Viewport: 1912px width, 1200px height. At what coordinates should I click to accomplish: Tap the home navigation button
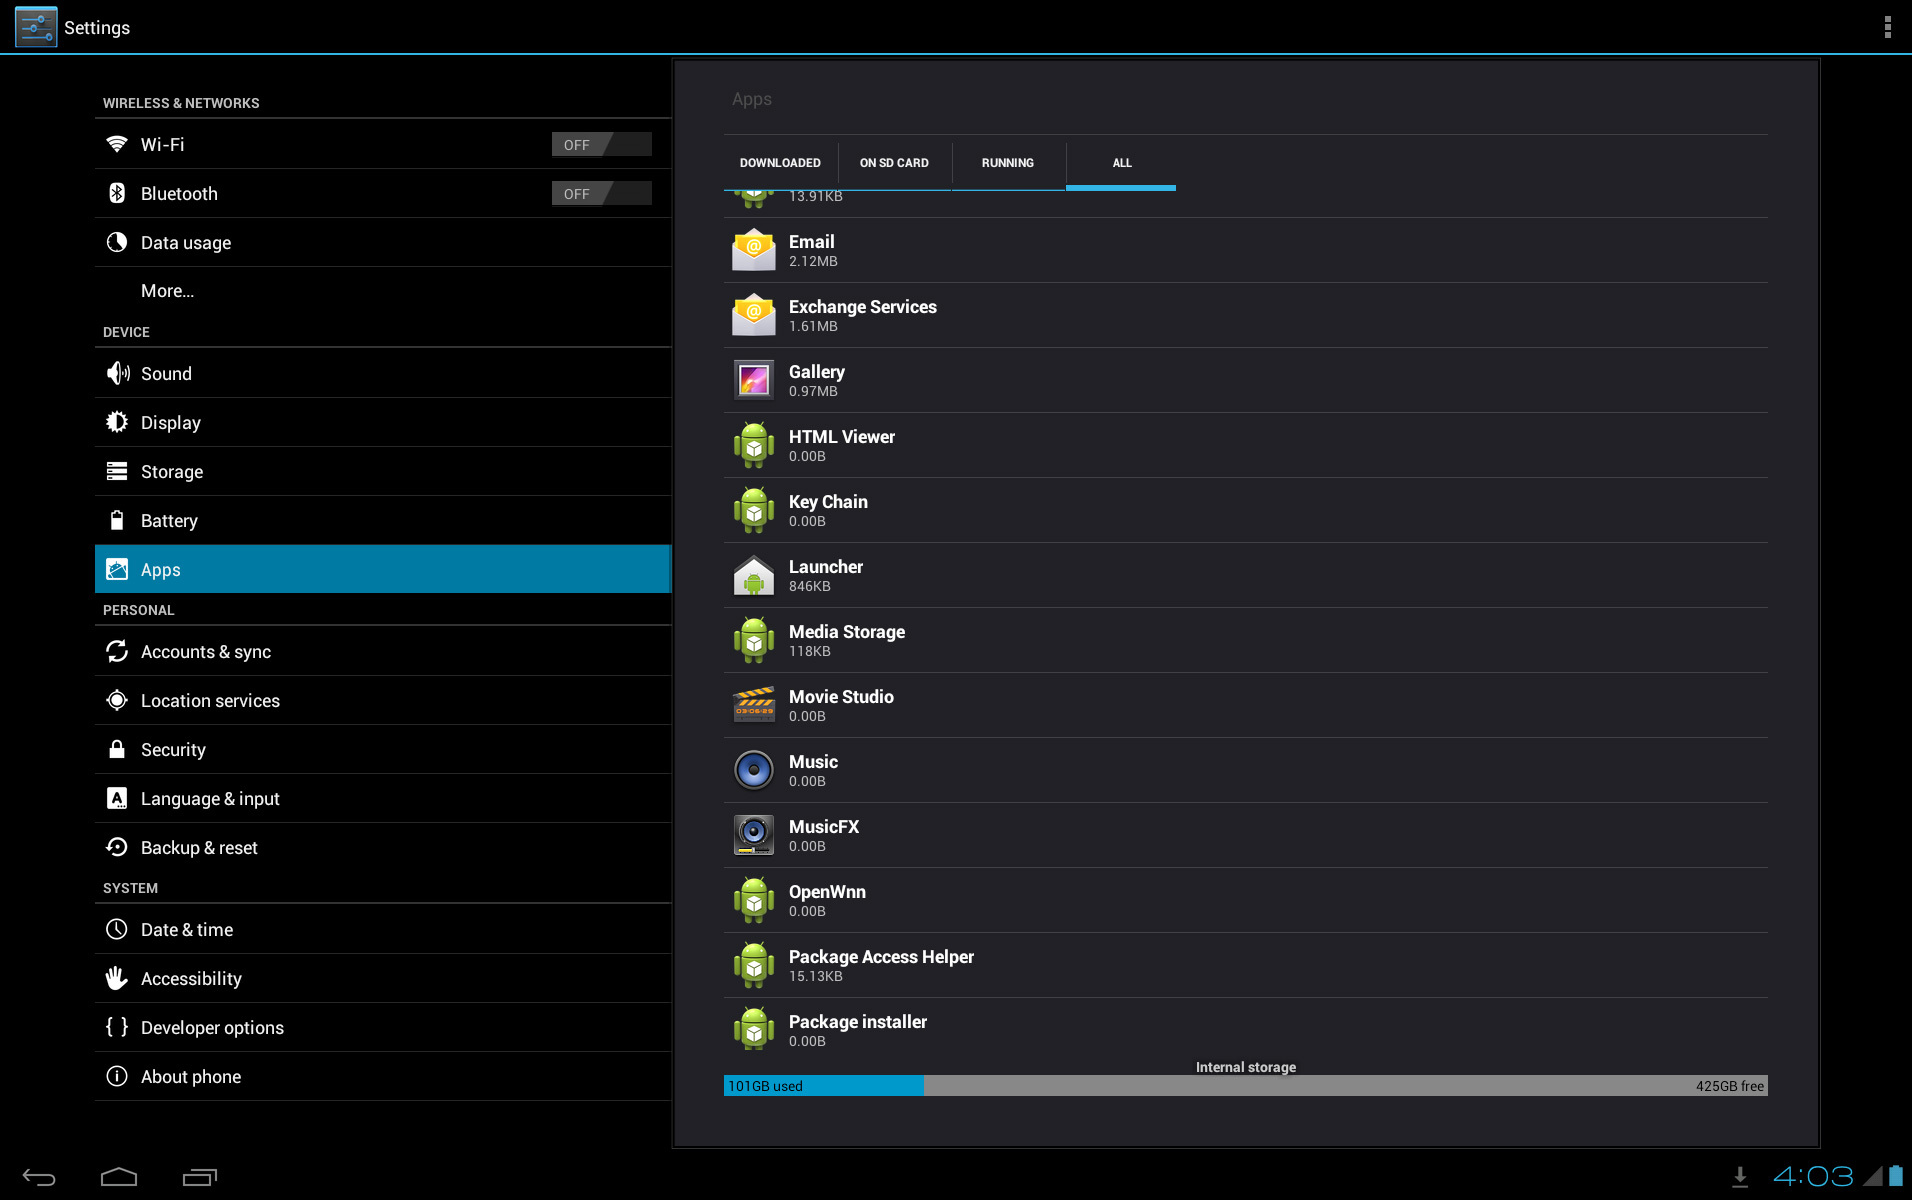[119, 1177]
